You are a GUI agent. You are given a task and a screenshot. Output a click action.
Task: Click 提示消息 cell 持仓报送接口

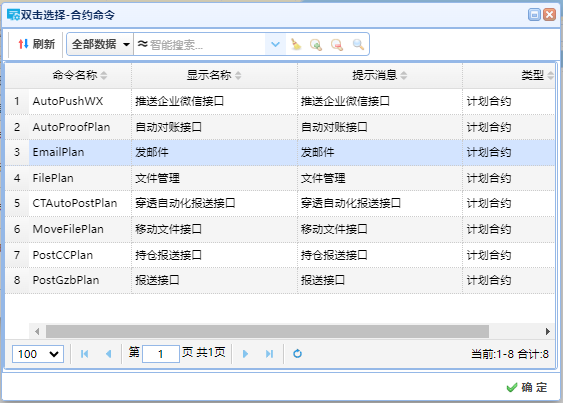point(380,255)
